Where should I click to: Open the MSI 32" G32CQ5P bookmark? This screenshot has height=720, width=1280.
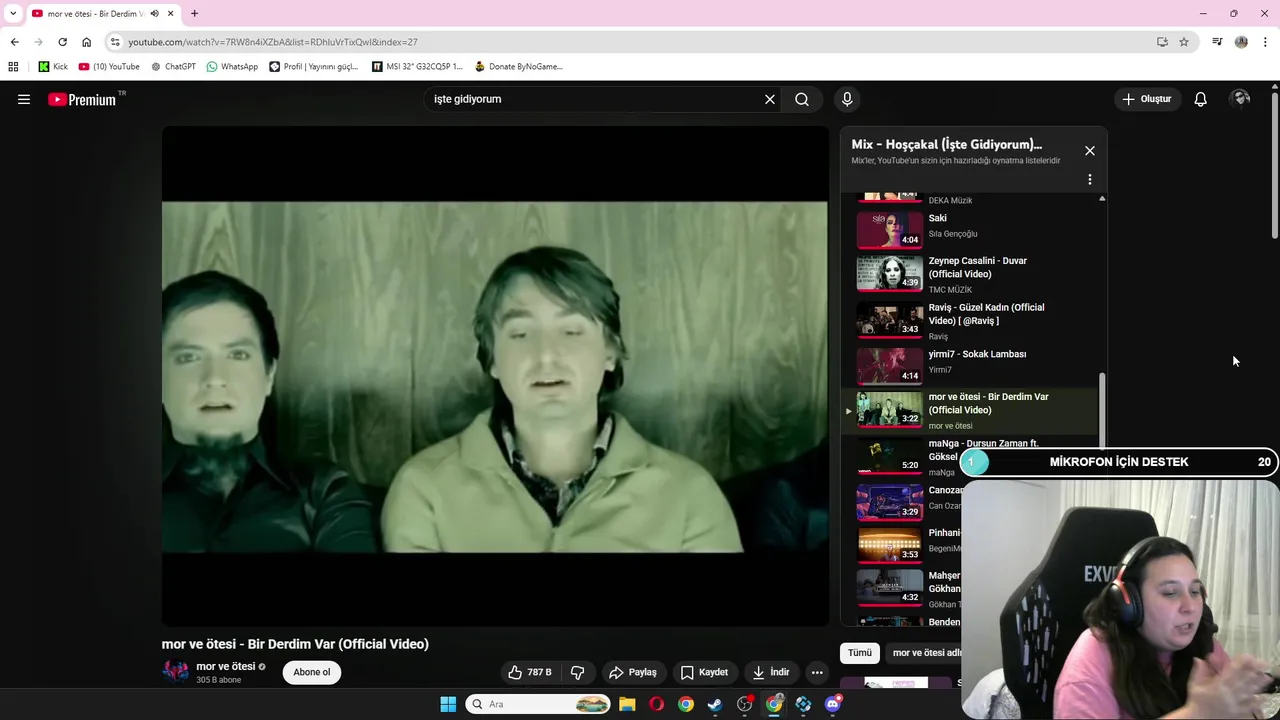(x=417, y=67)
